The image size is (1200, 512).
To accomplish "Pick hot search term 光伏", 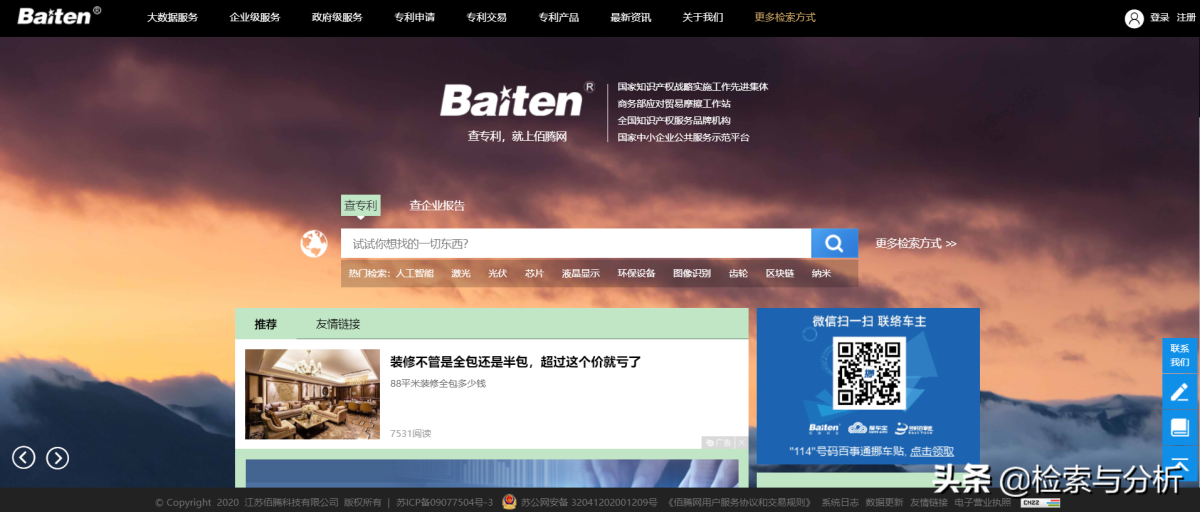I will point(497,273).
